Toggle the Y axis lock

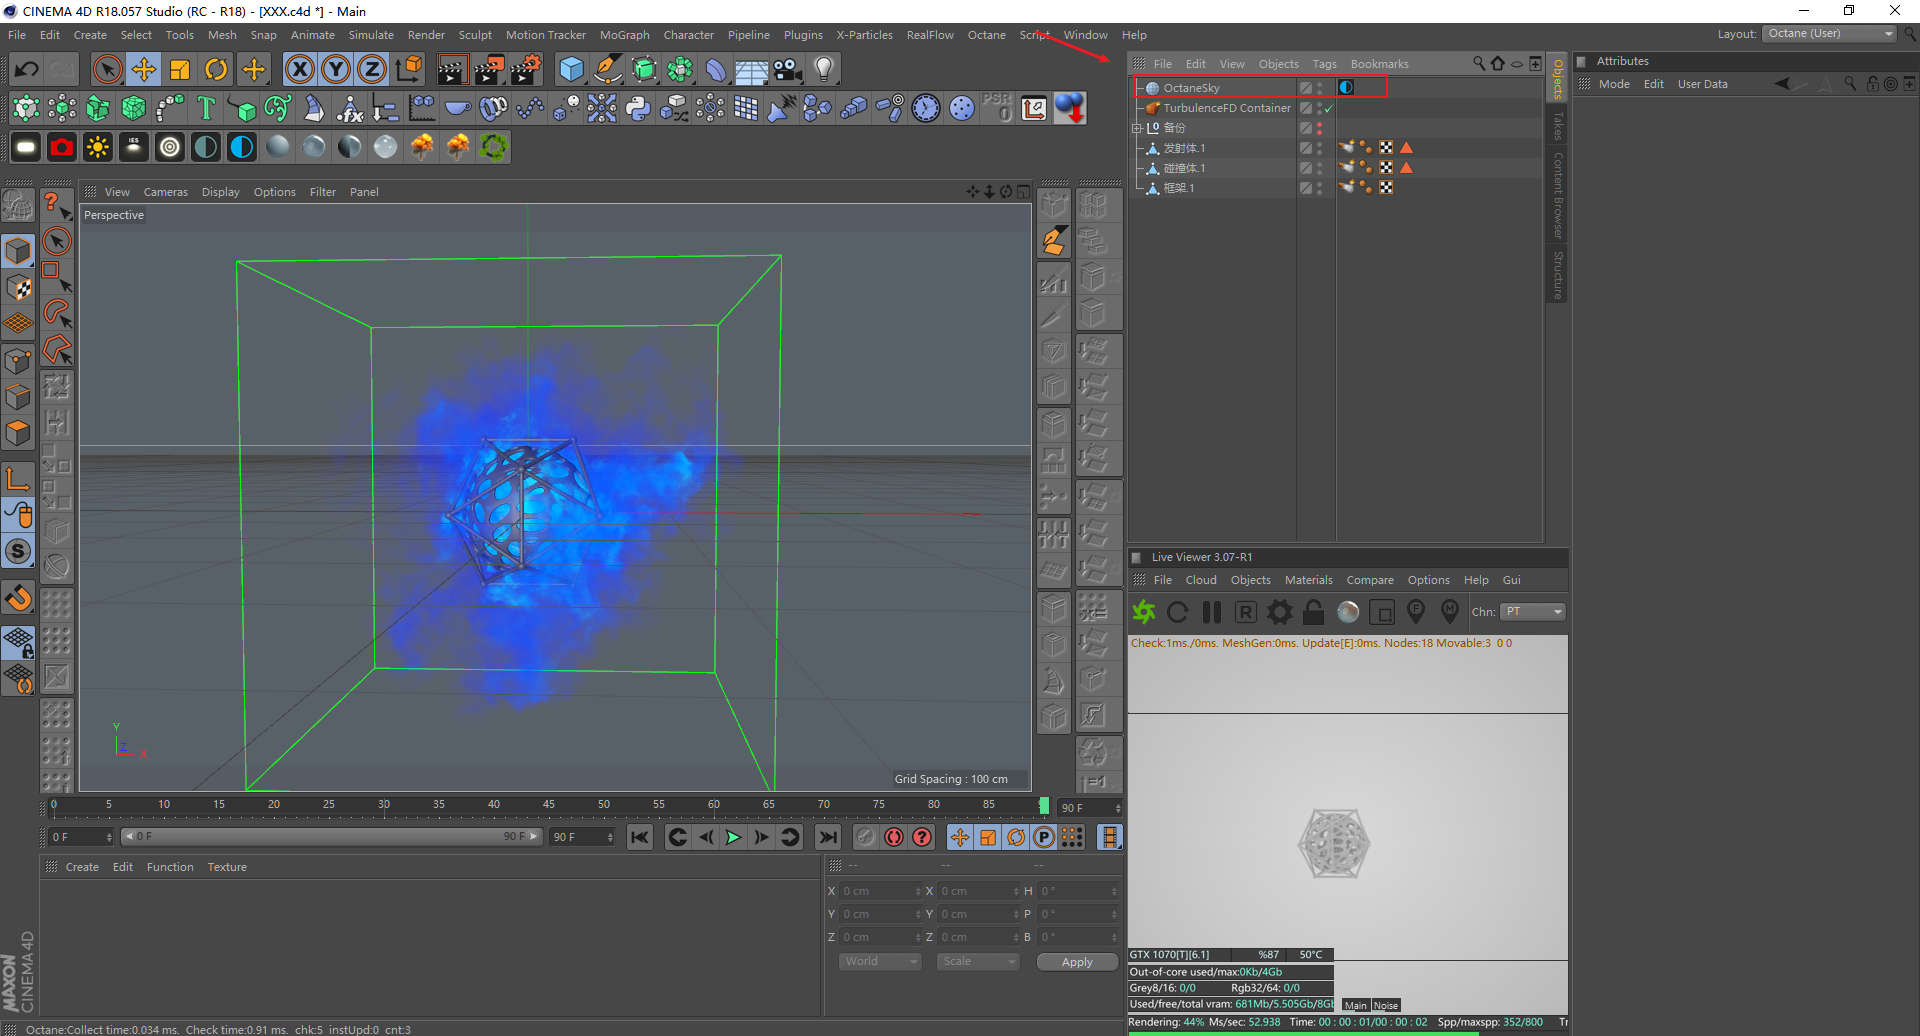336,69
